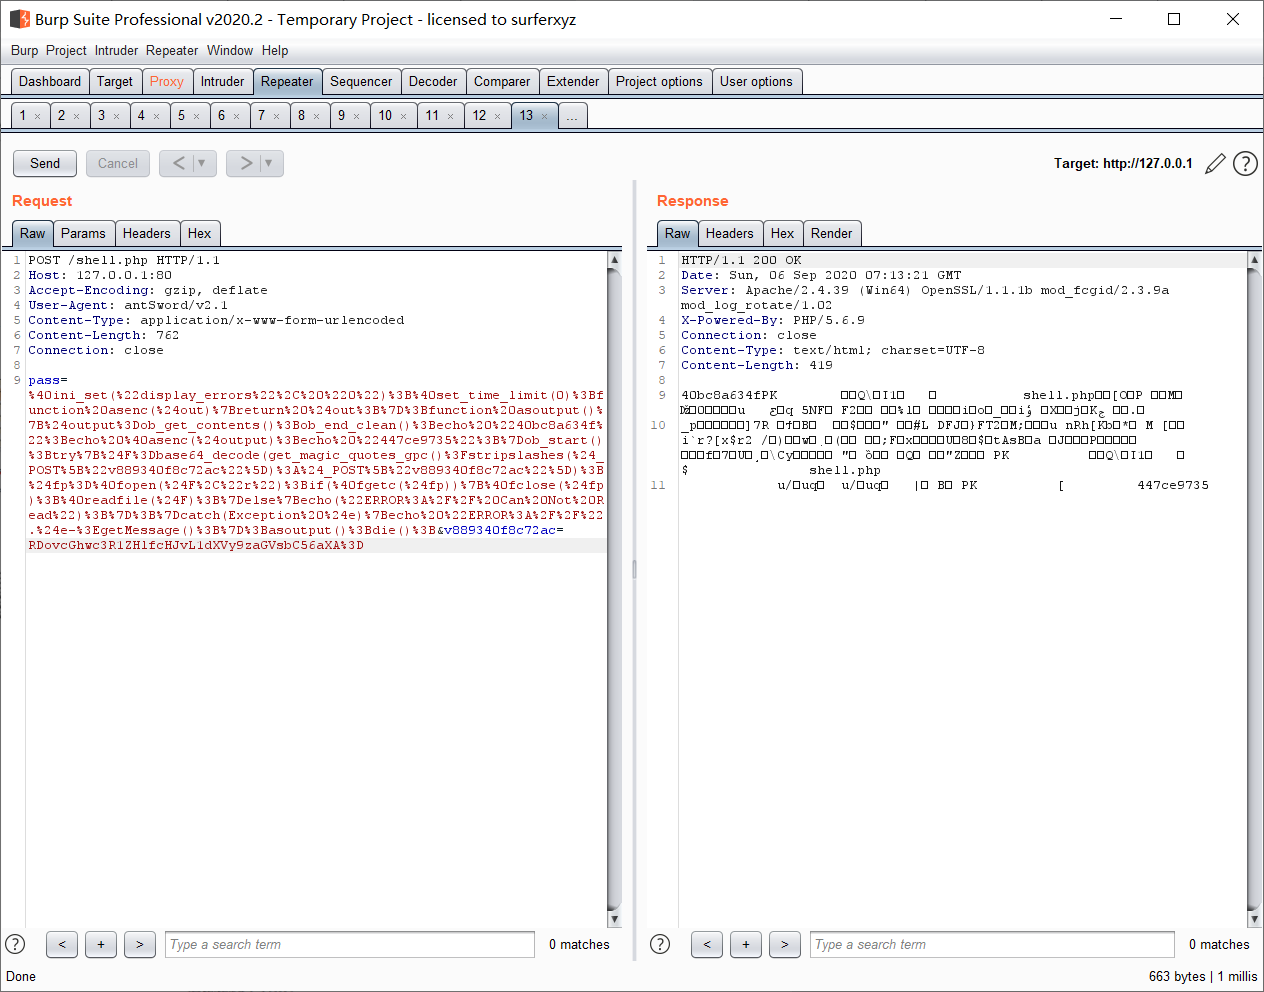Close Repeater tab 10 with its x
Screen dimensions: 1264x992
[x=404, y=117]
